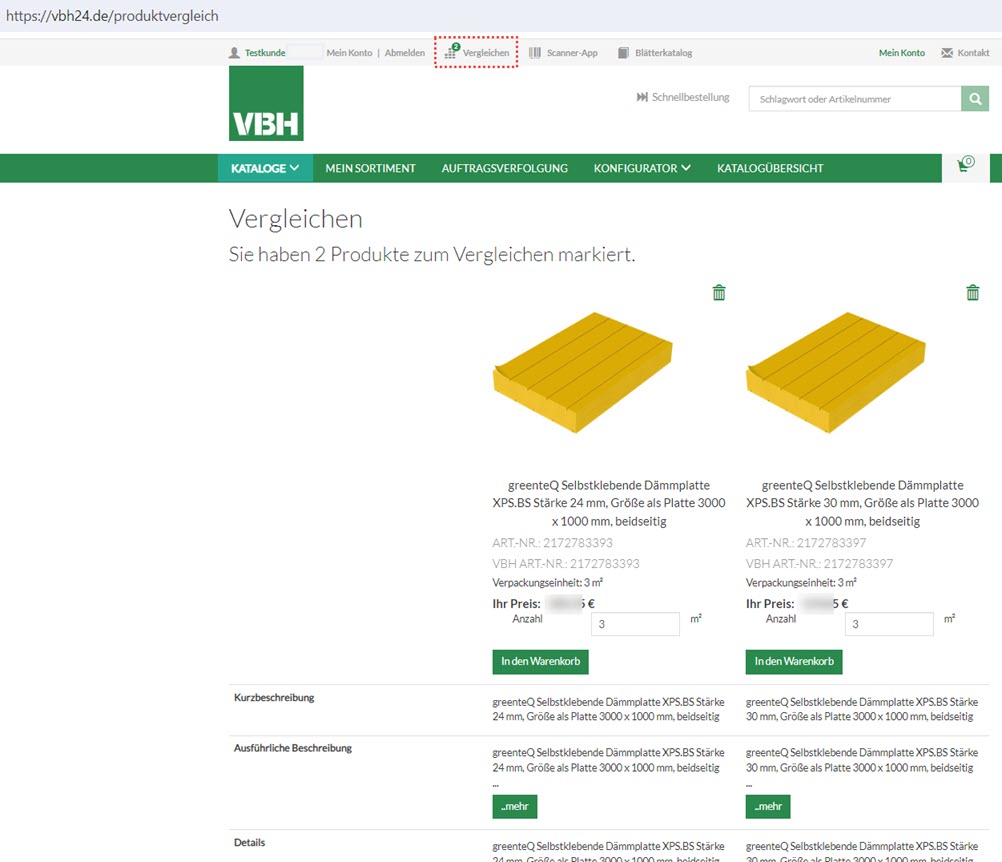Click ...mehr under the 30 mm description
1002x862 pixels.
768,806
